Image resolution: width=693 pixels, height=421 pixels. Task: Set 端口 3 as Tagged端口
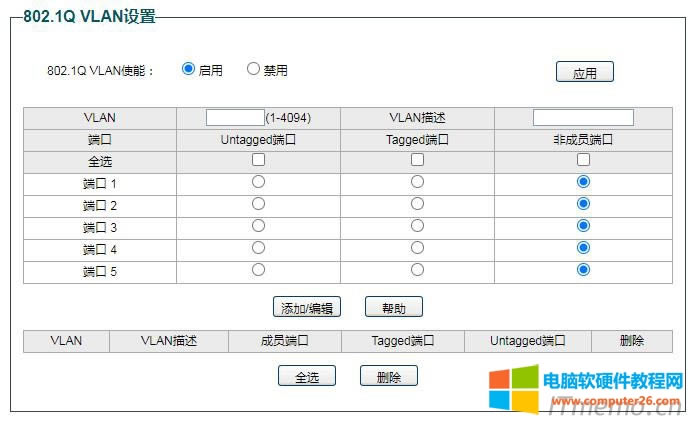click(x=417, y=226)
